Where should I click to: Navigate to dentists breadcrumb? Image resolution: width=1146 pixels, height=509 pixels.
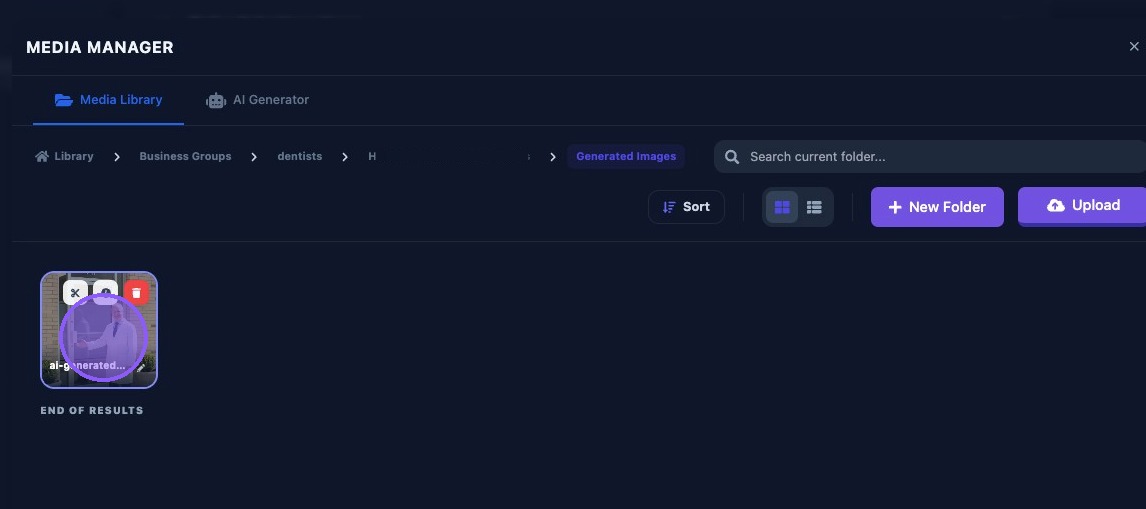pyautogui.click(x=300, y=157)
